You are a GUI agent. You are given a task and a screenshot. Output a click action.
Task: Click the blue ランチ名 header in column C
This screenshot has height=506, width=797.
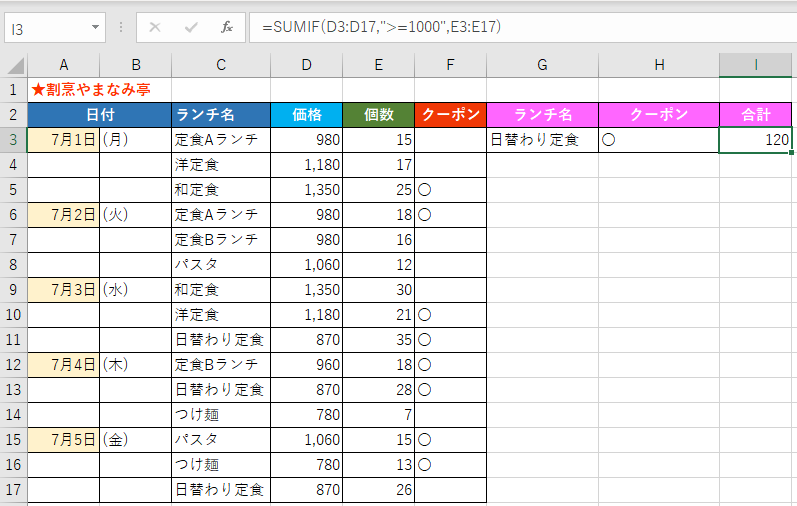tap(221, 115)
